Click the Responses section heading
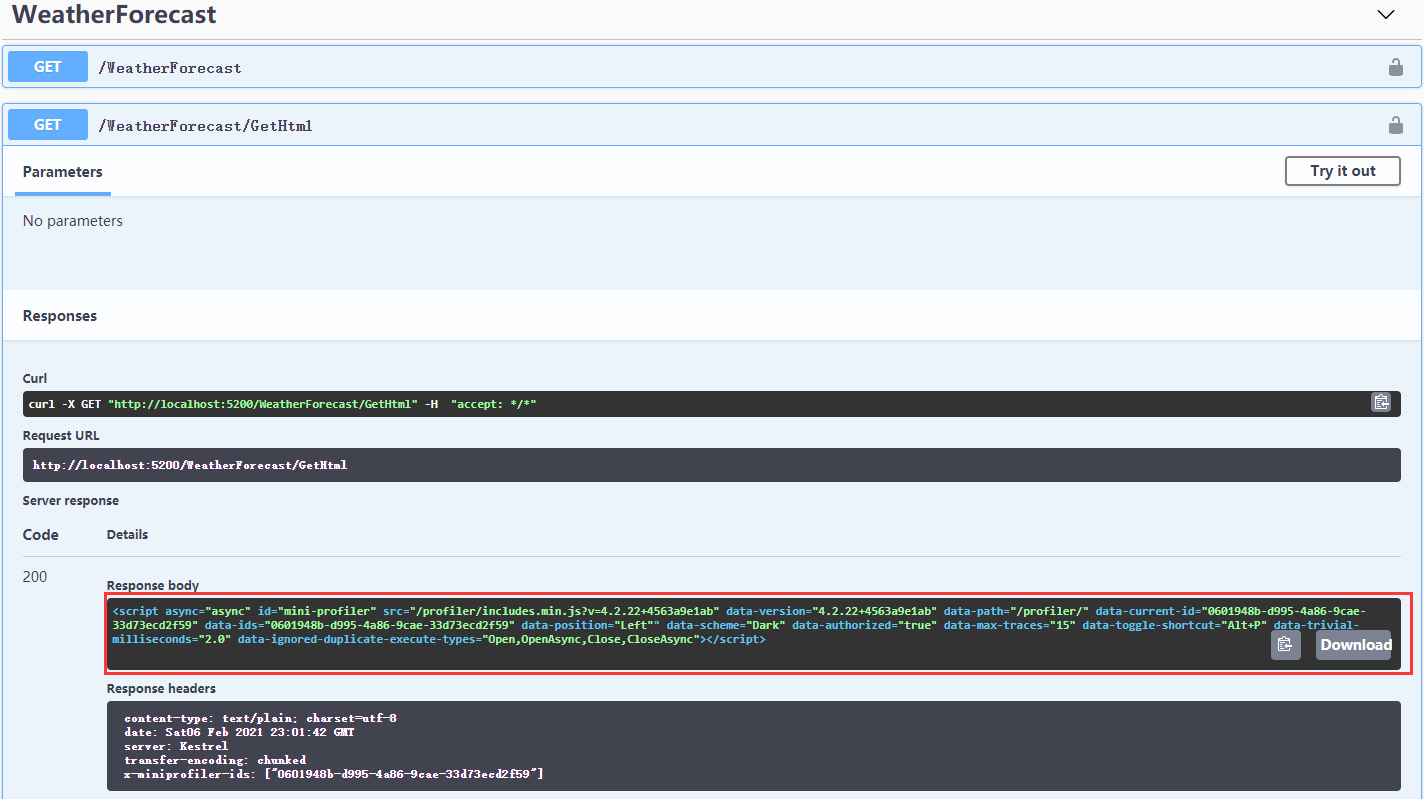The height and width of the screenshot is (799, 1424). [60, 316]
